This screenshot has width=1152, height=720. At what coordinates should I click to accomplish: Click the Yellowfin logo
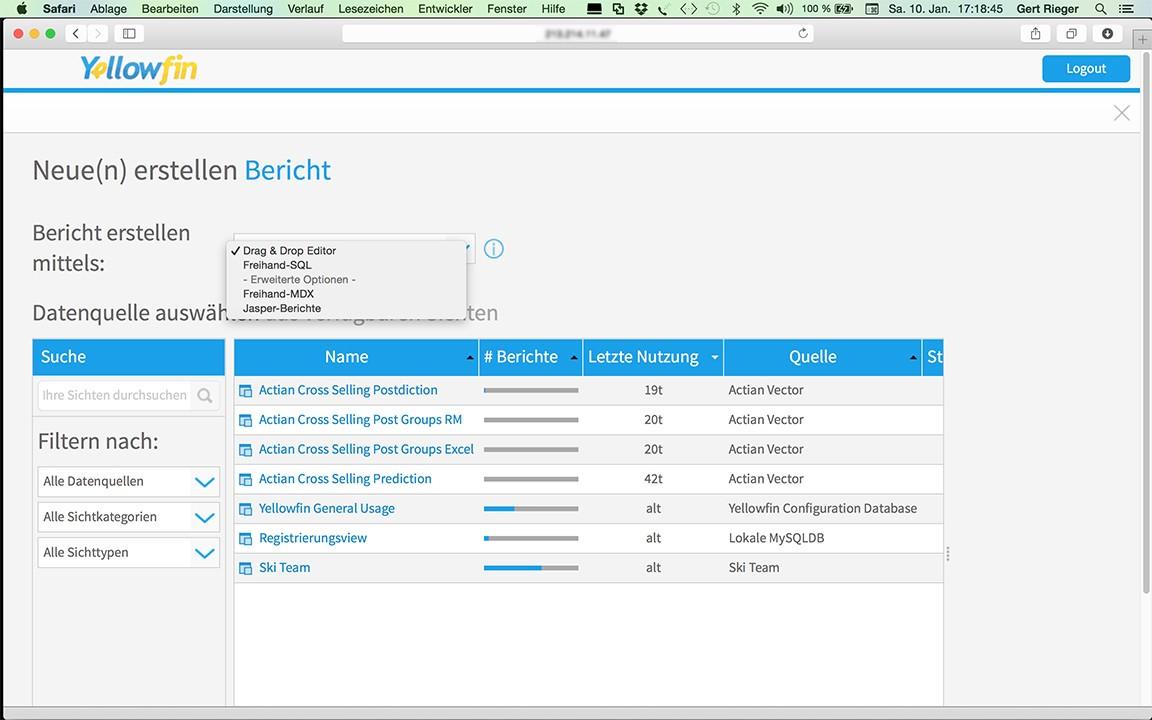139,69
